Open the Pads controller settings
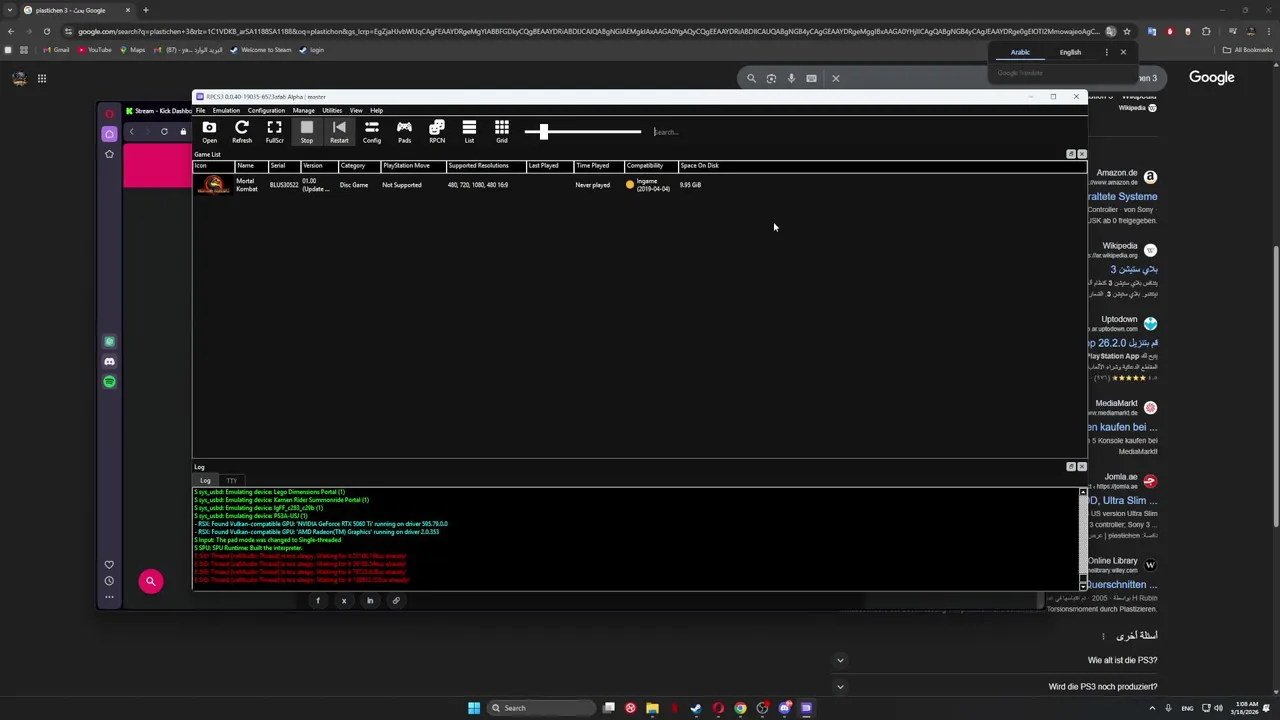This screenshot has height=720, width=1280. coord(404,131)
